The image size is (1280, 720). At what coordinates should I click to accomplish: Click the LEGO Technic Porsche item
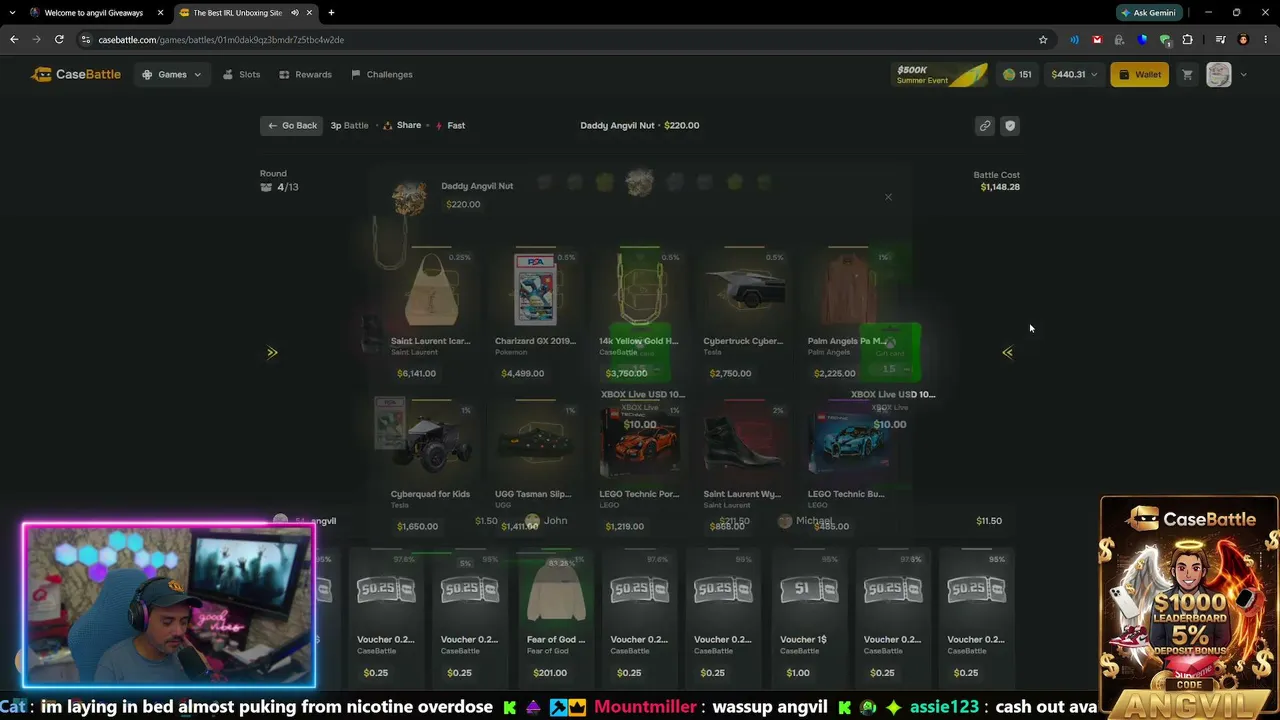click(x=639, y=466)
